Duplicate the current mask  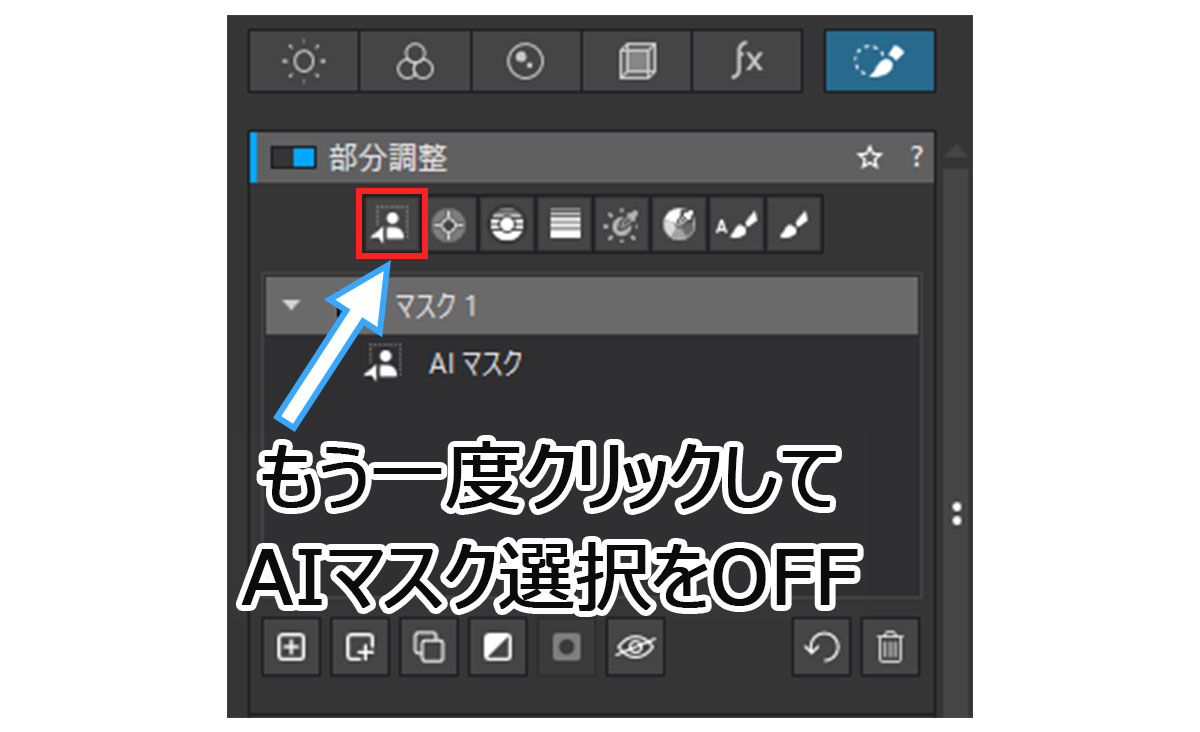pyautogui.click(x=428, y=647)
